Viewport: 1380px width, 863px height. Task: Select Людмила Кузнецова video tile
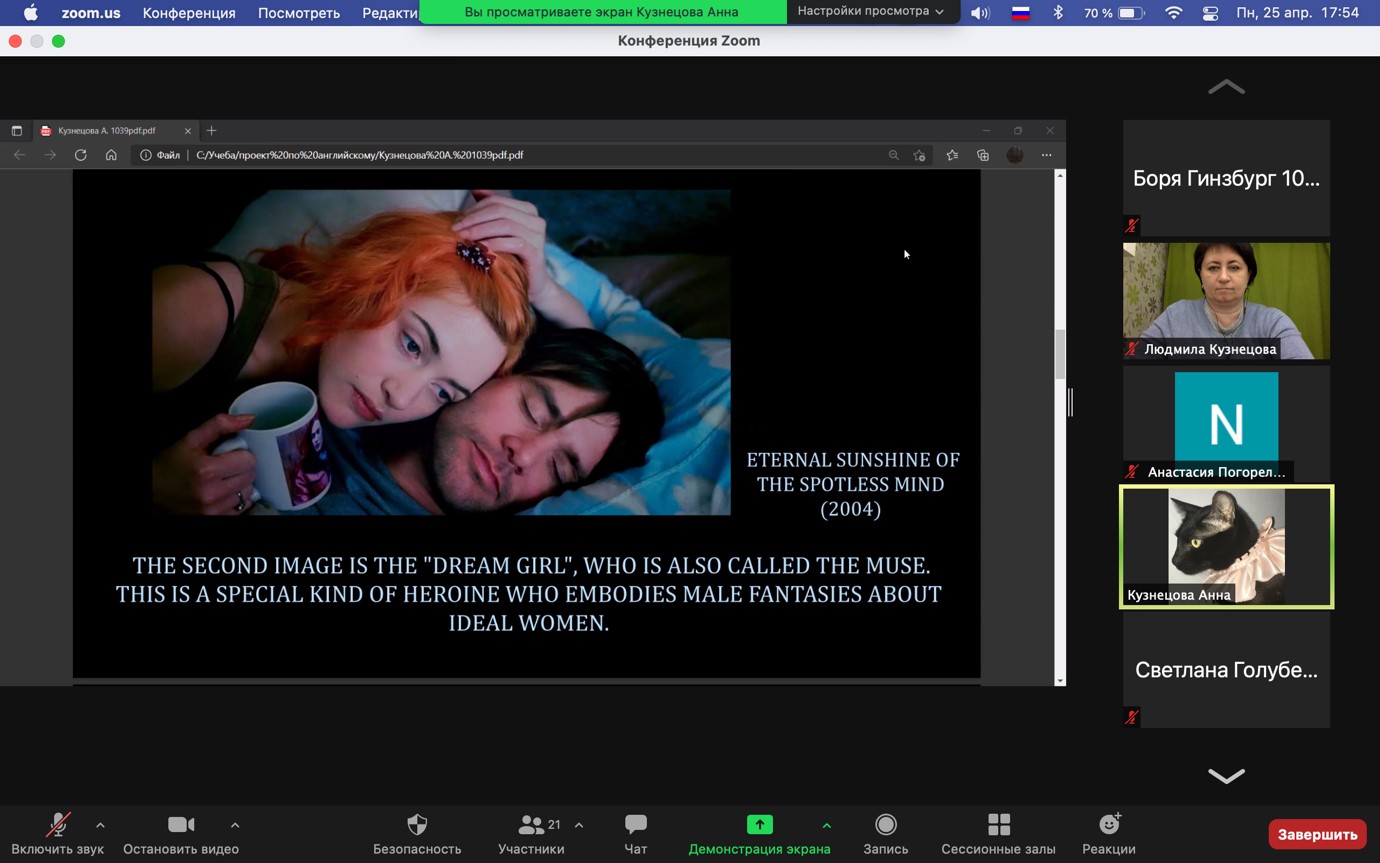[x=1226, y=301]
